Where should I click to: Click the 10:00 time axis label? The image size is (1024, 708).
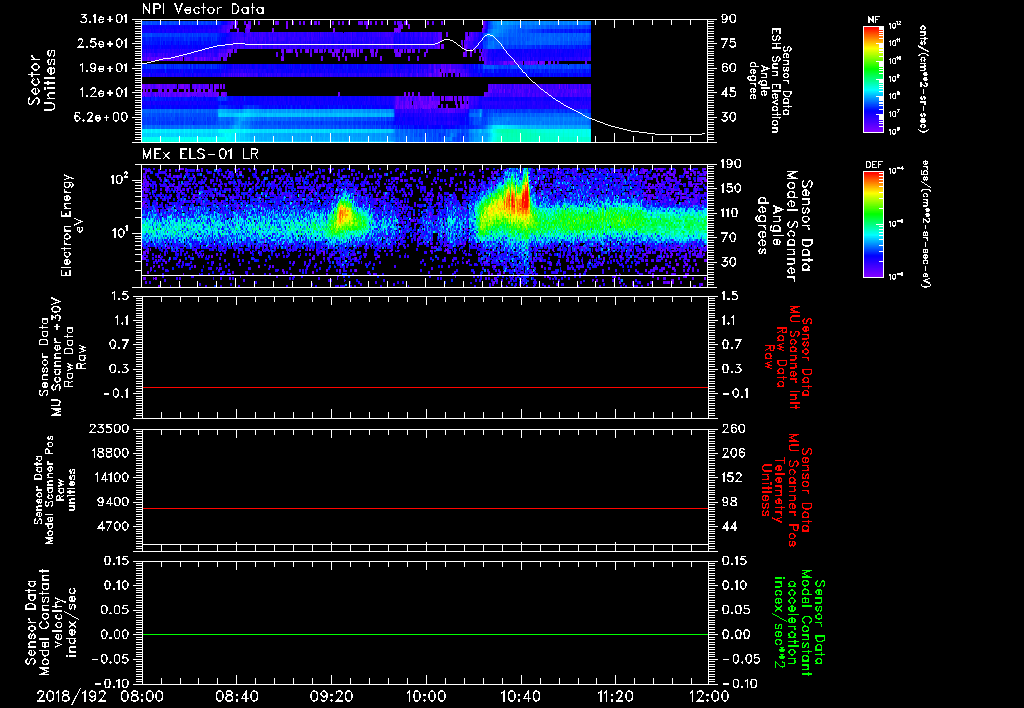pos(426,696)
